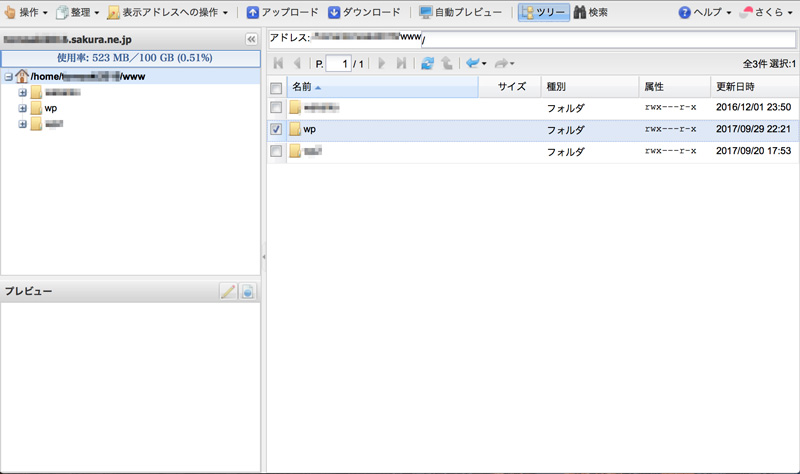The image size is (800, 474).
Task: Click the page number field
Action: tap(338, 63)
